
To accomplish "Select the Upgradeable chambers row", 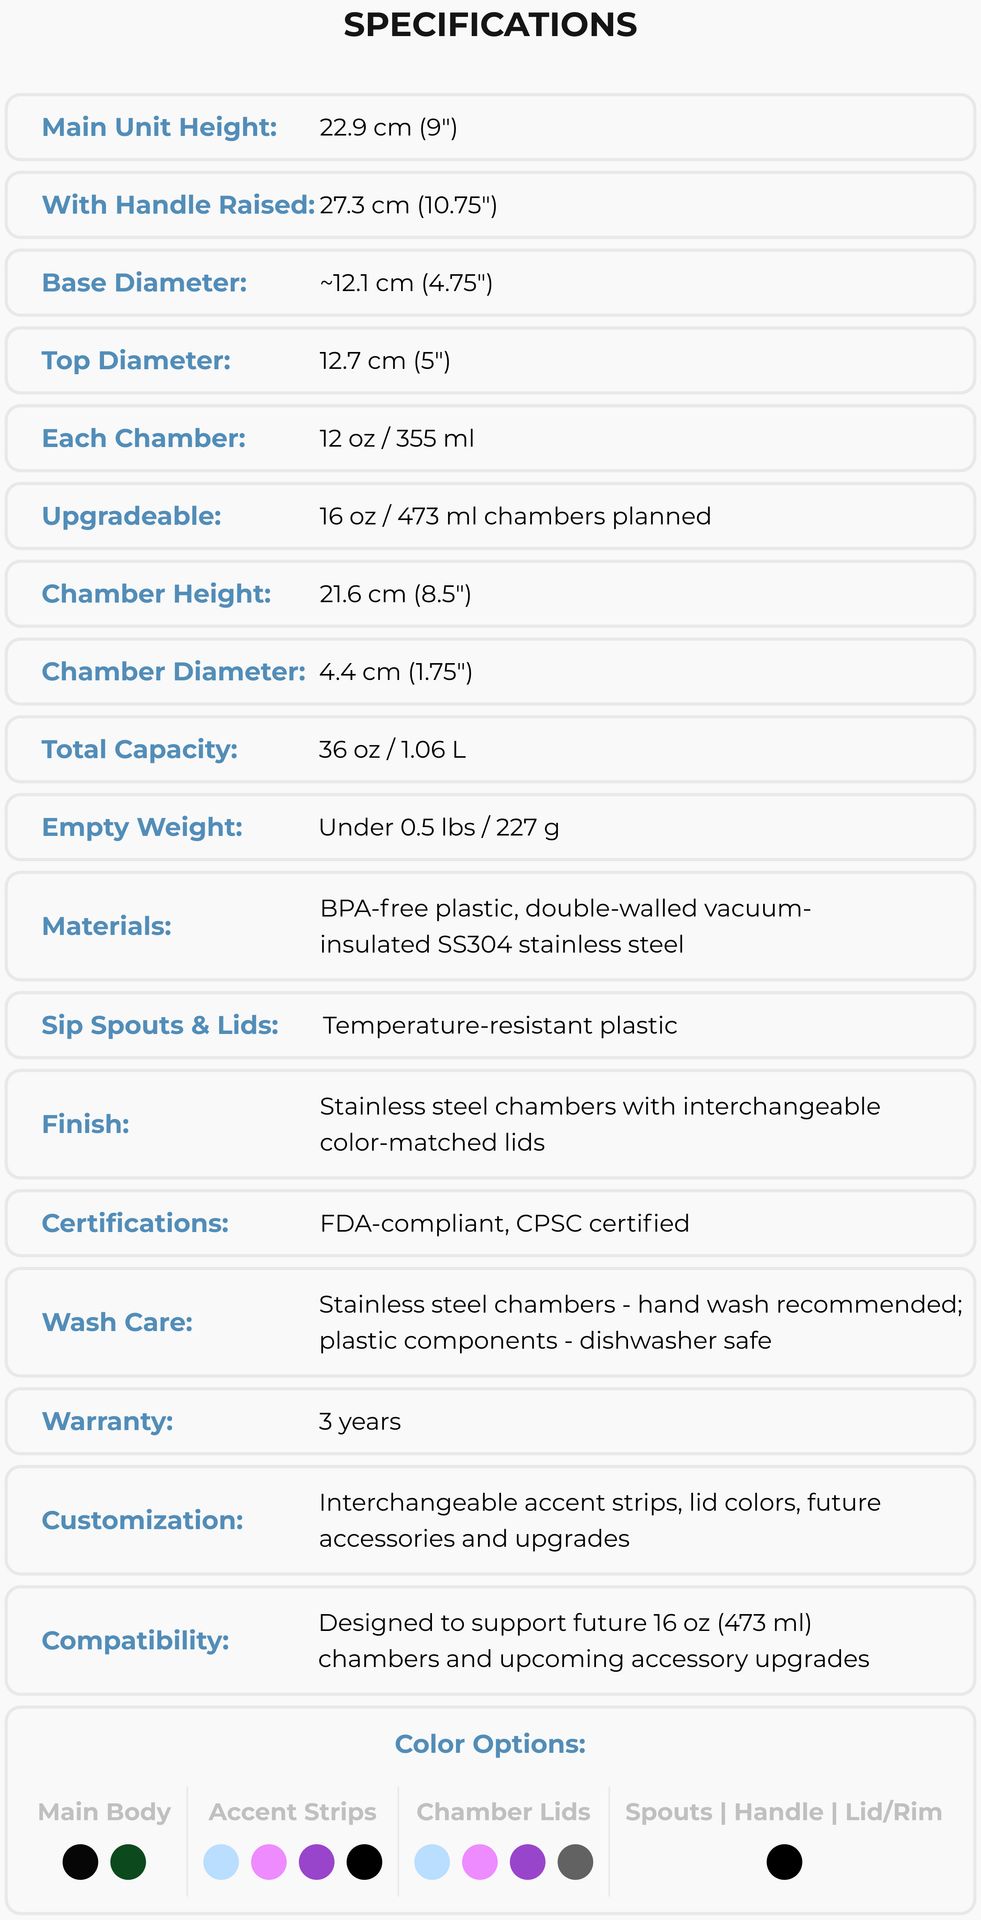I will tap(490, 516).
